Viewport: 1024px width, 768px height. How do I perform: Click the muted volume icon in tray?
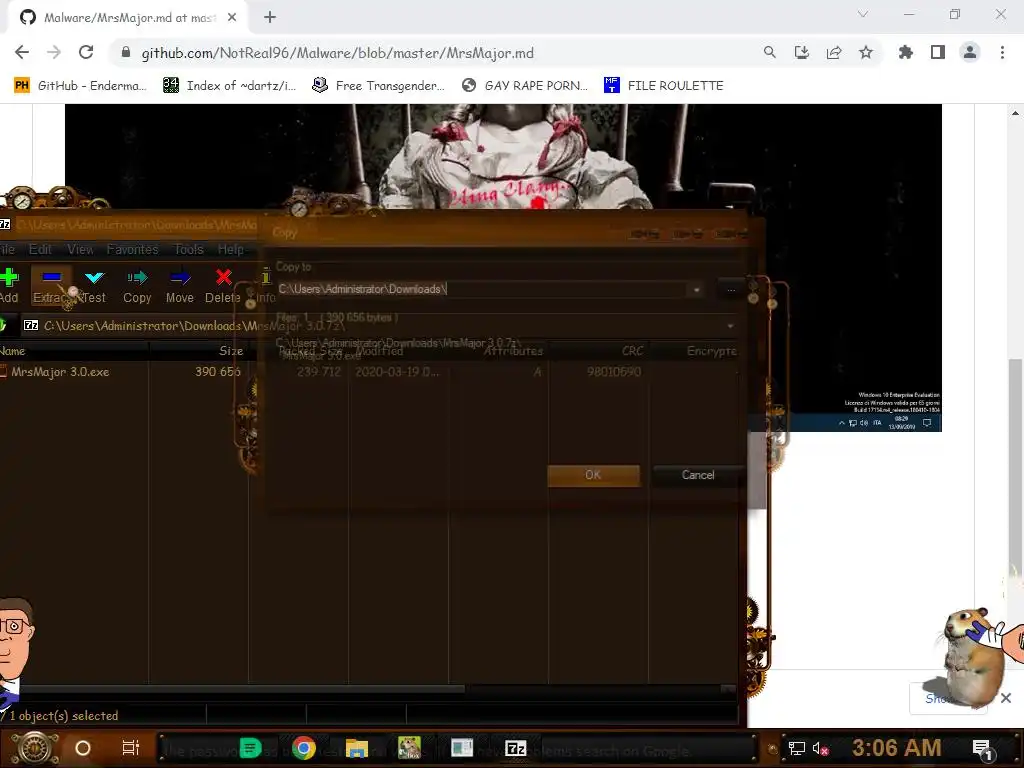pos(820,748)
